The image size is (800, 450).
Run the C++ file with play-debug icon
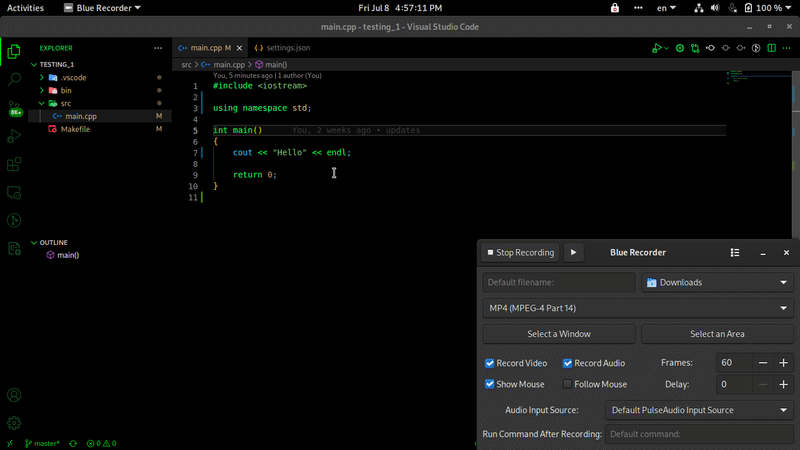[657, 48]
